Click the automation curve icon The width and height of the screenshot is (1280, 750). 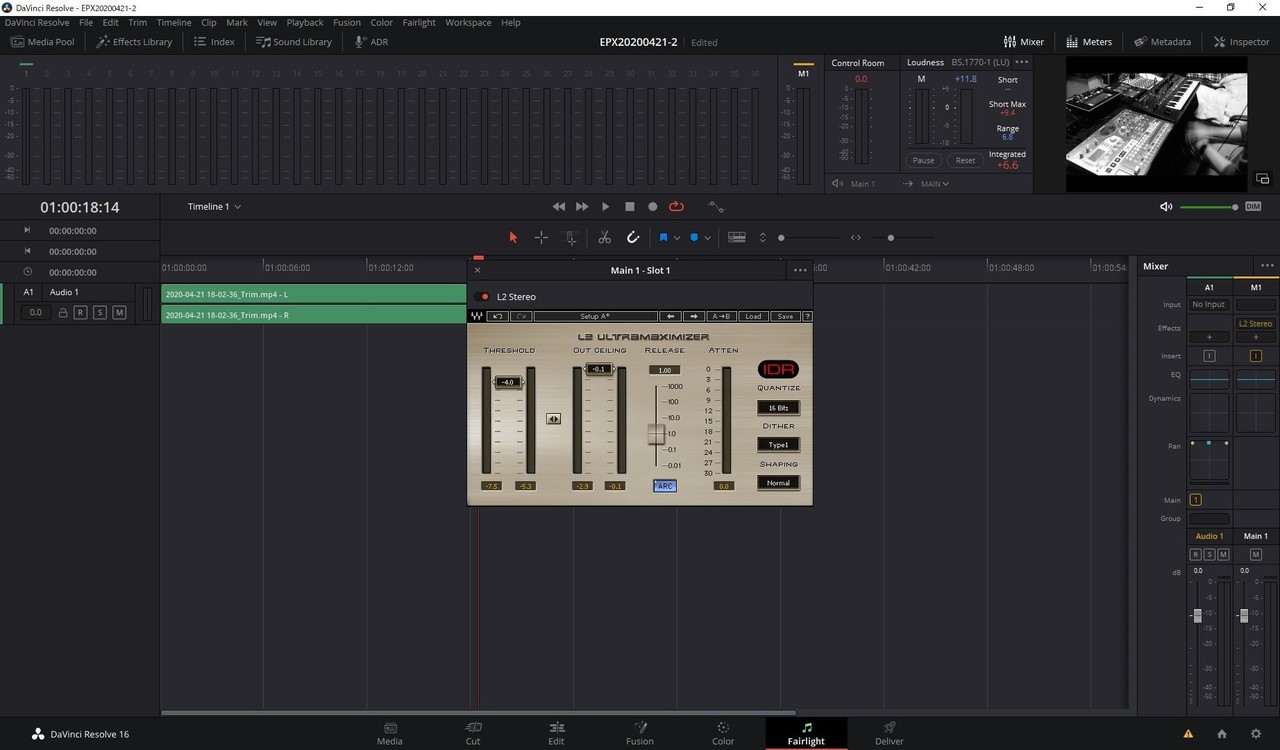click(x=716, y=206)
